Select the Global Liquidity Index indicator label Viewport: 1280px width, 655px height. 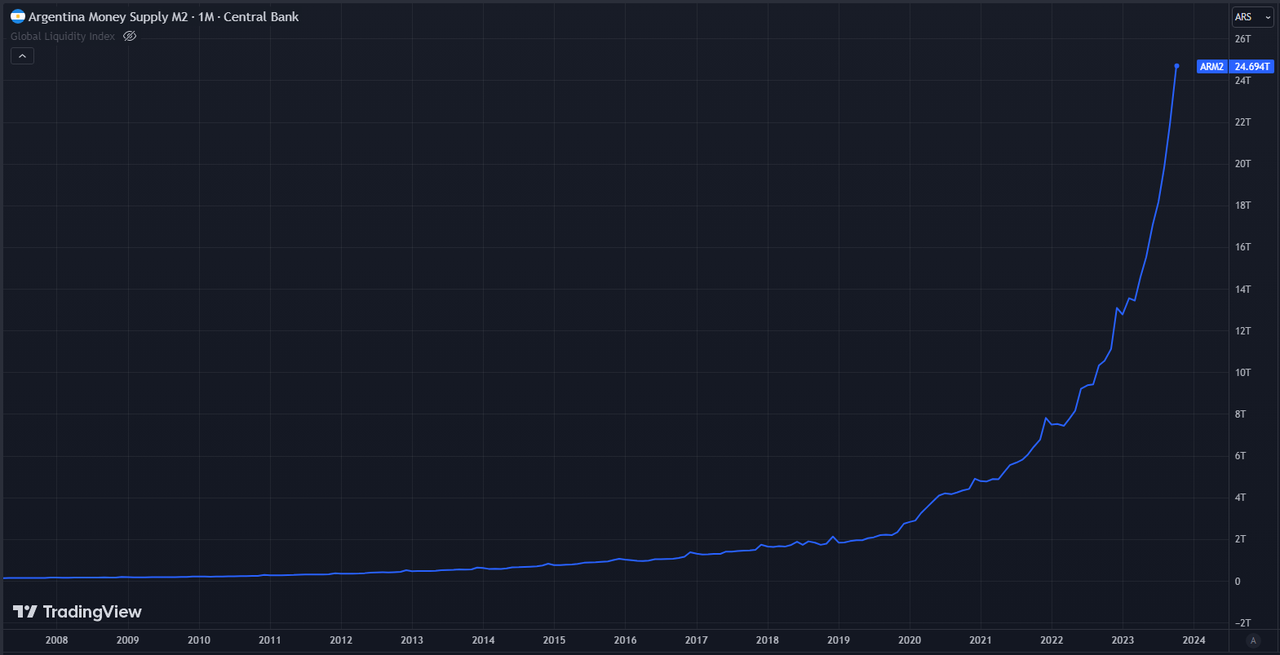(x=64, y=36)
